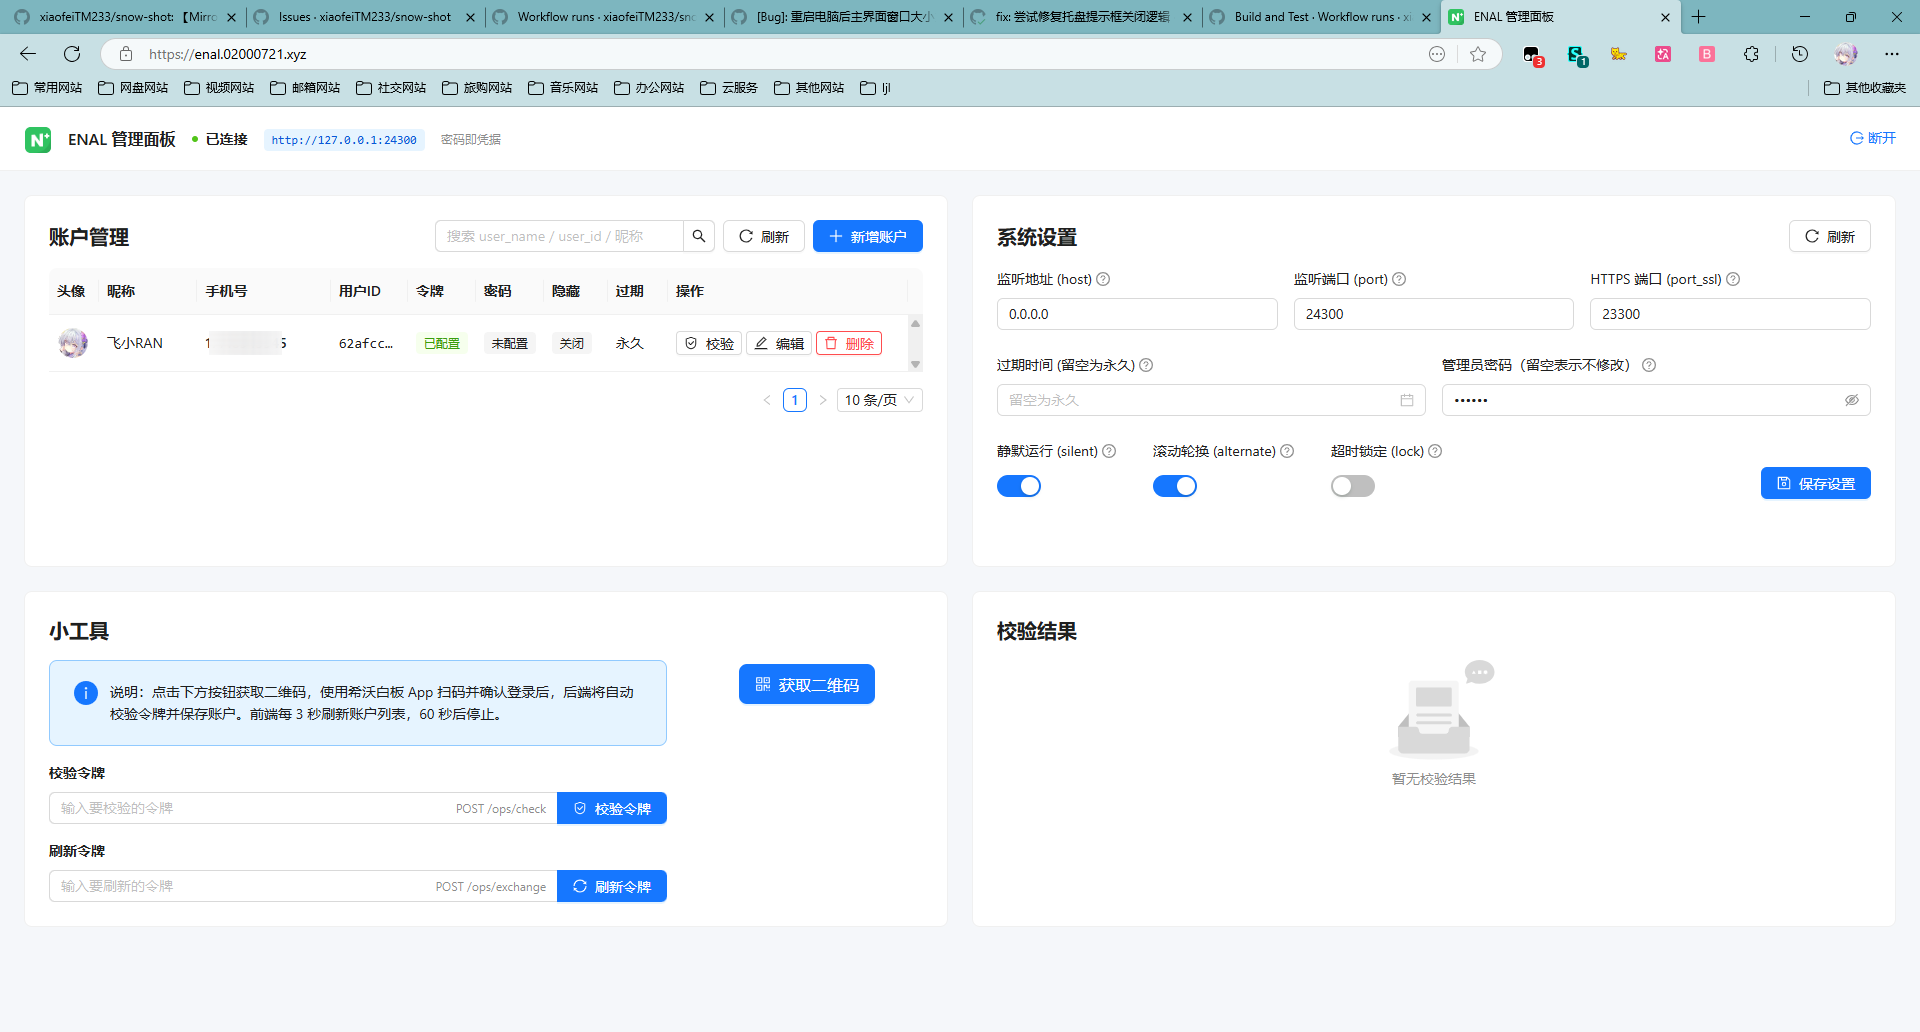Go to previous page arrow in pagination
This screenshot has width=1920, height=1032.
click(767, 400)
